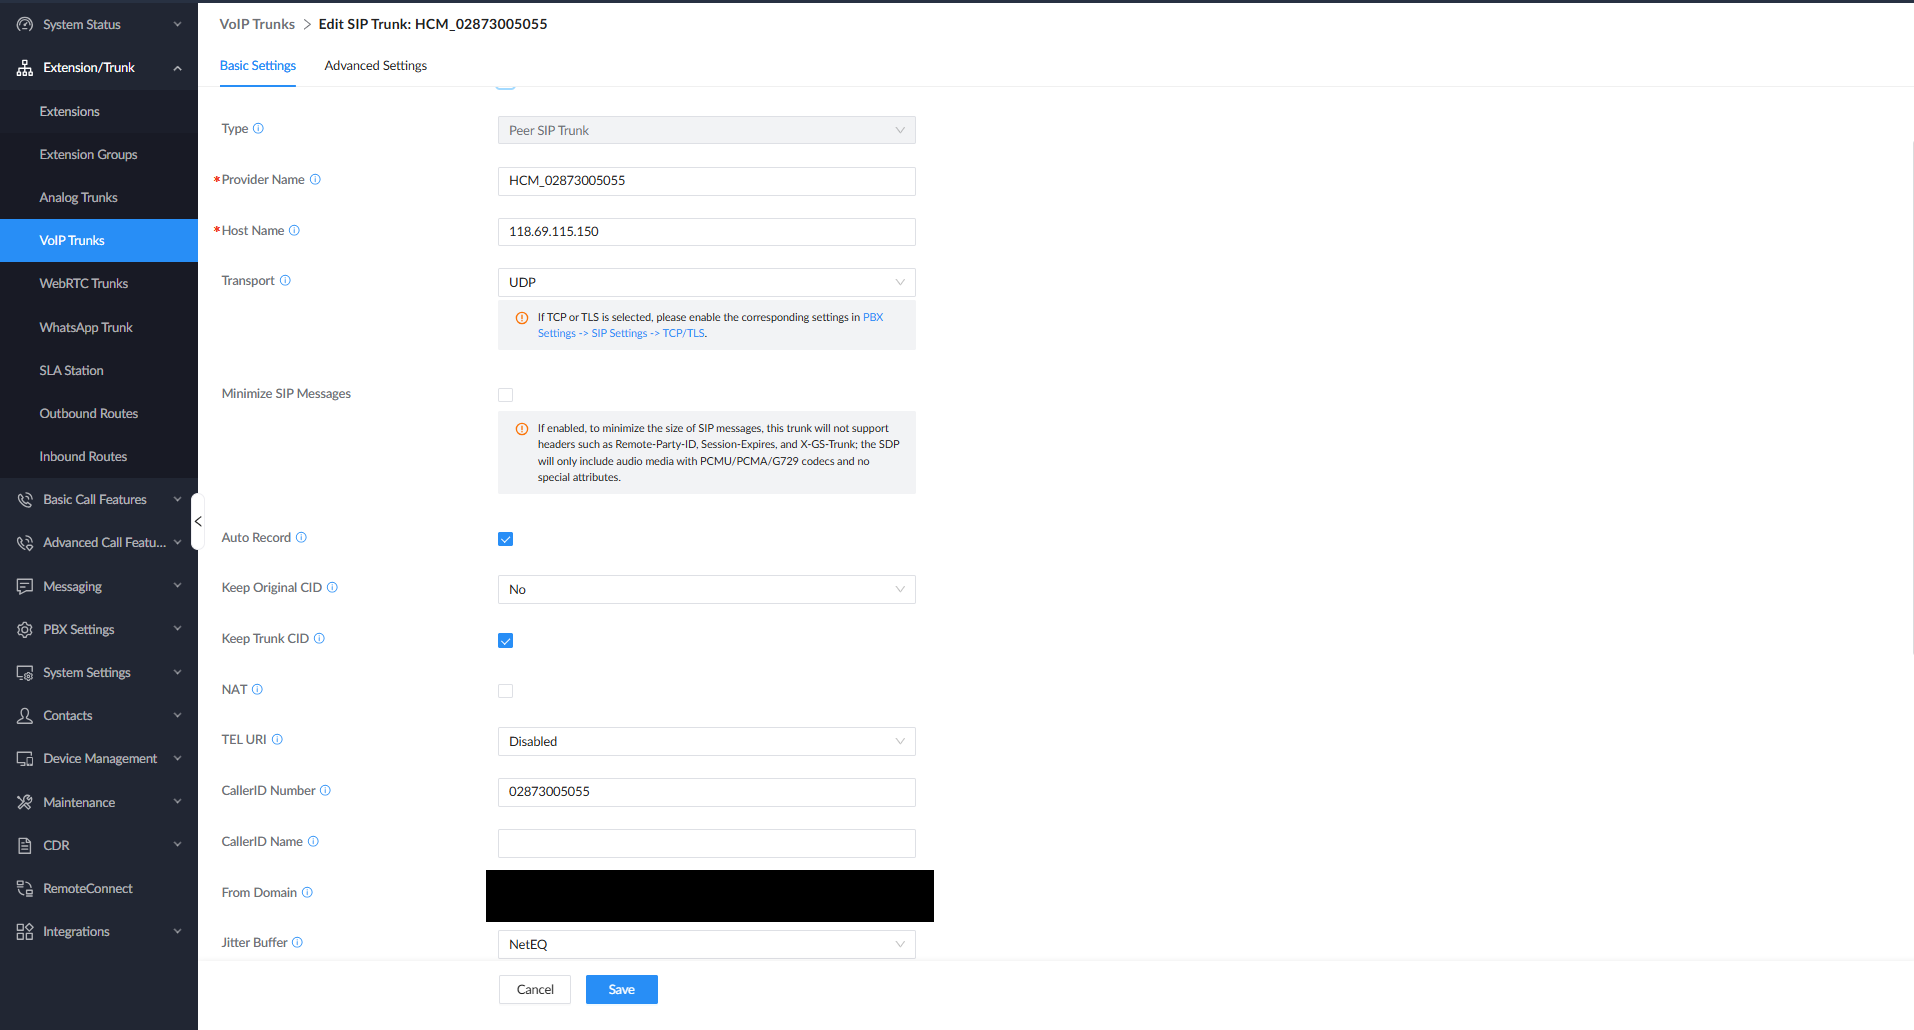Click the CallerID Name input field

(x=706, y=843)
